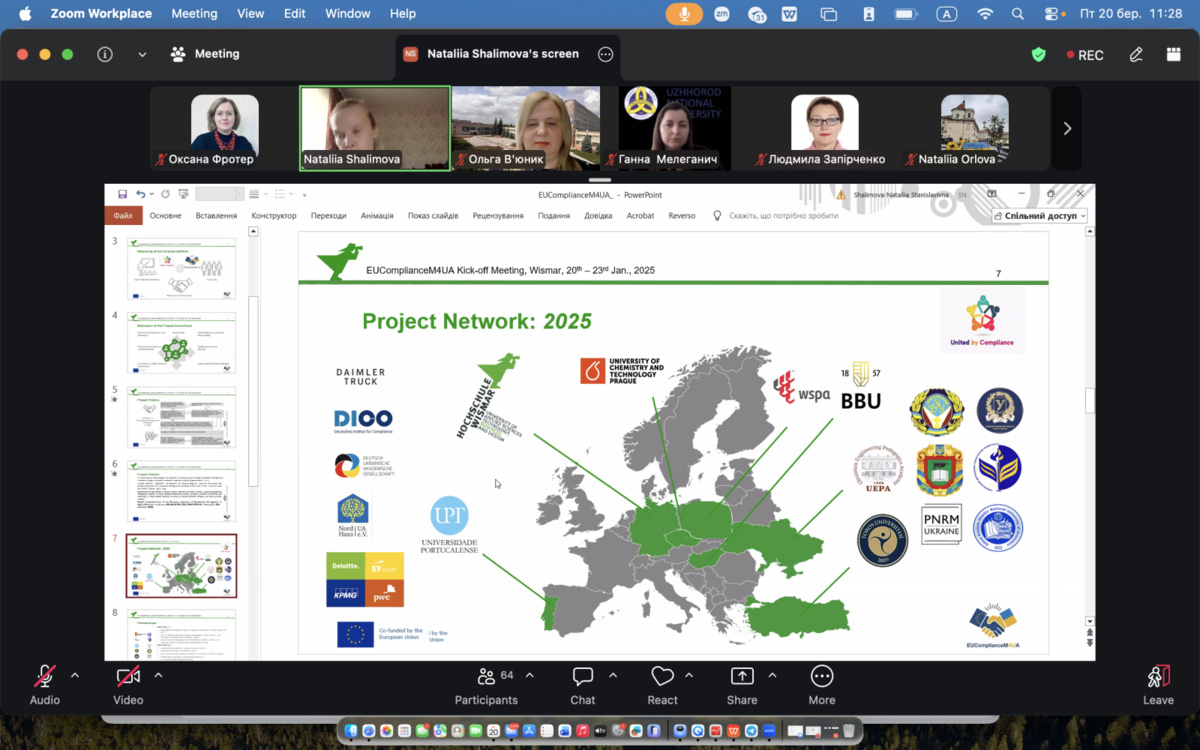Show next participants with right arrow
Image resolution: width=1200 pixels, height=750 pixels.
[x=1067, y=128]
